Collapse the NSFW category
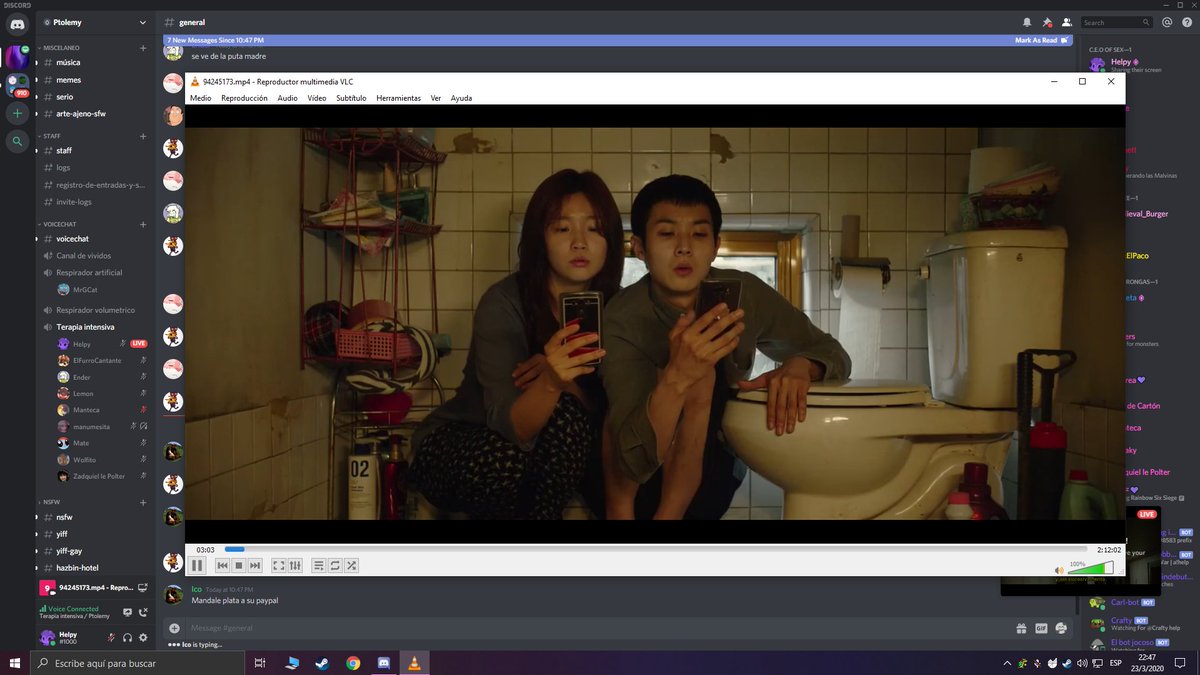The height and width of the screenshot is (675, 1200). (x=50, y=501)
